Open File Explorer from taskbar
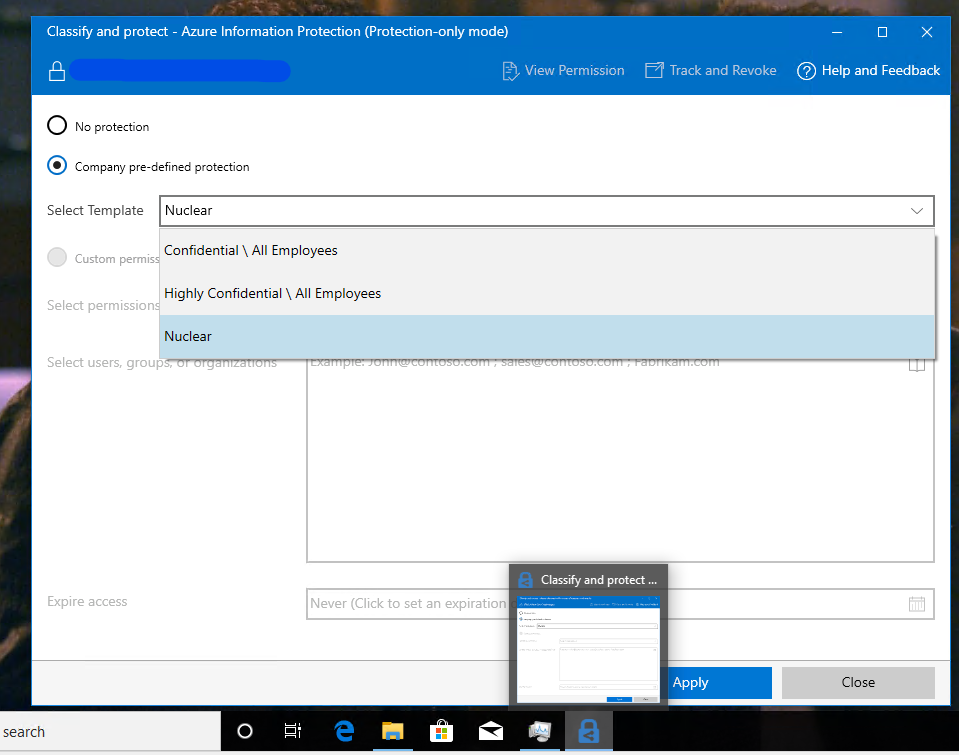Image resolution: width=959 pixels, height=755 pixels. click(393, 731)
